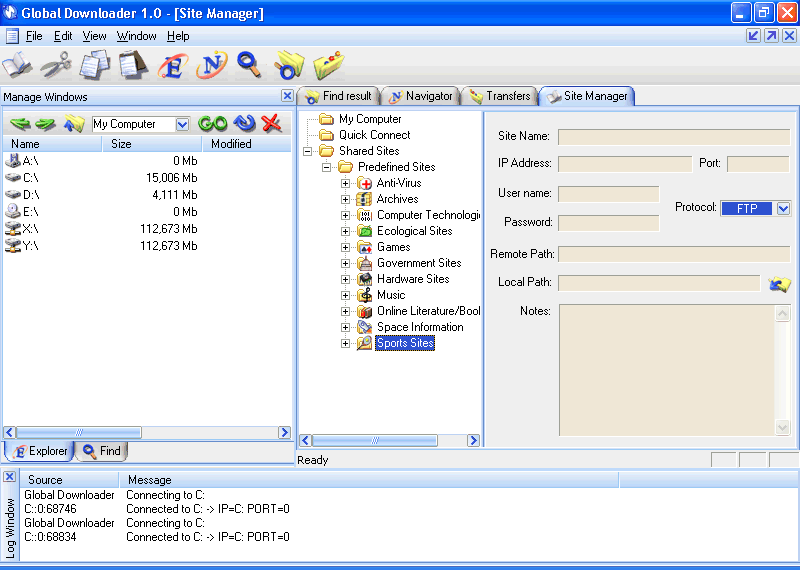Switch to the Transfers tab

click(x=500, y=96)
